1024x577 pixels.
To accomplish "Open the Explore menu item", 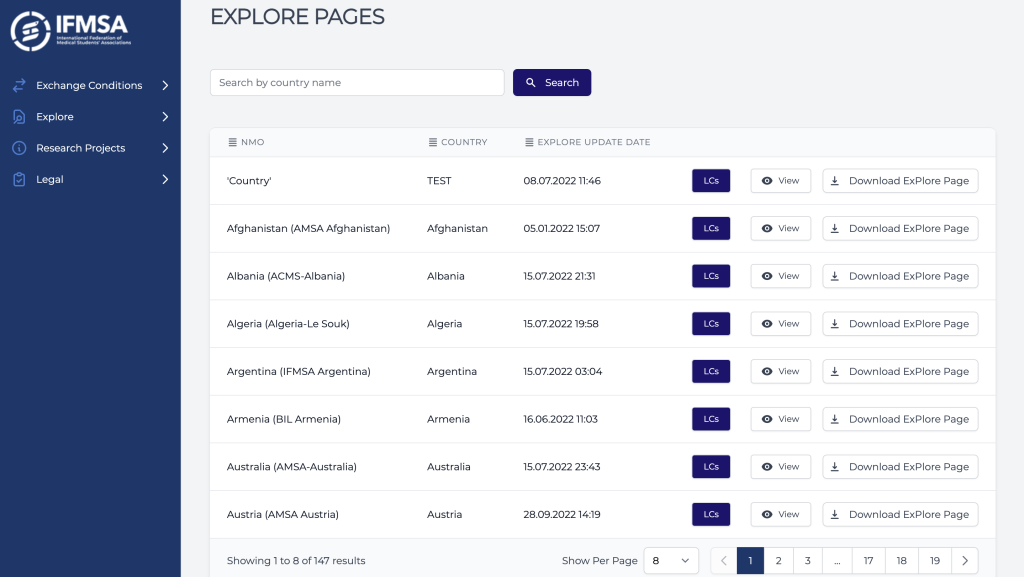I will tap(55, 117).
